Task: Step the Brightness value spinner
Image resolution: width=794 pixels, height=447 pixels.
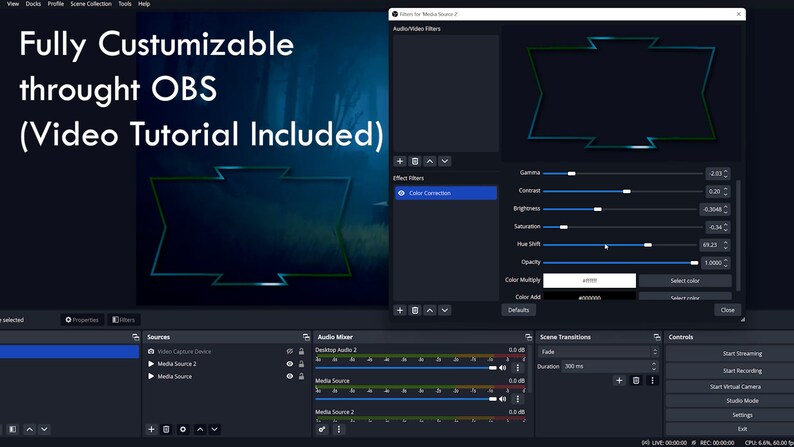Action: pyautogui.click(x=726, y=209)
